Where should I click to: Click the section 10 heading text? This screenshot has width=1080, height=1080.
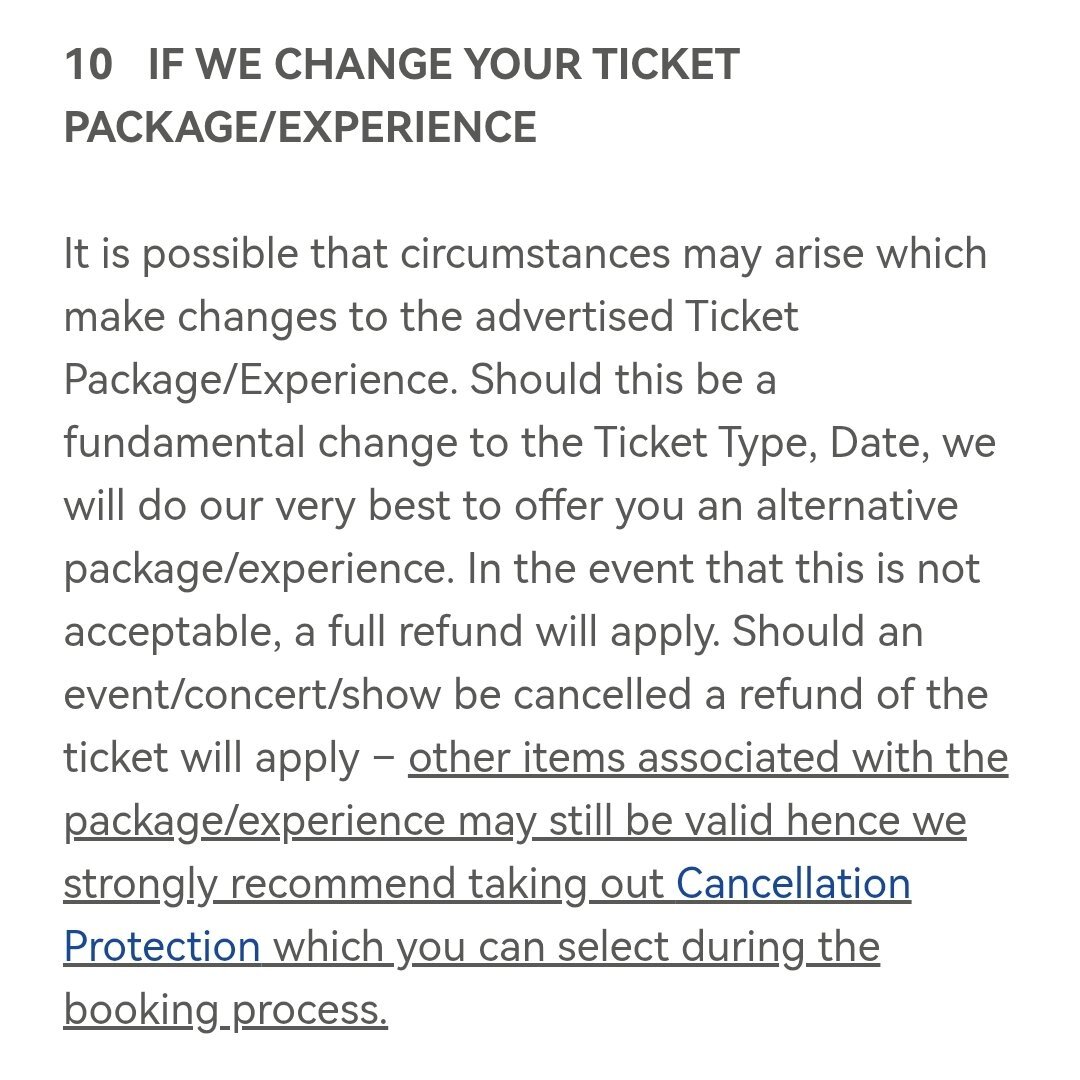(442, 66)
